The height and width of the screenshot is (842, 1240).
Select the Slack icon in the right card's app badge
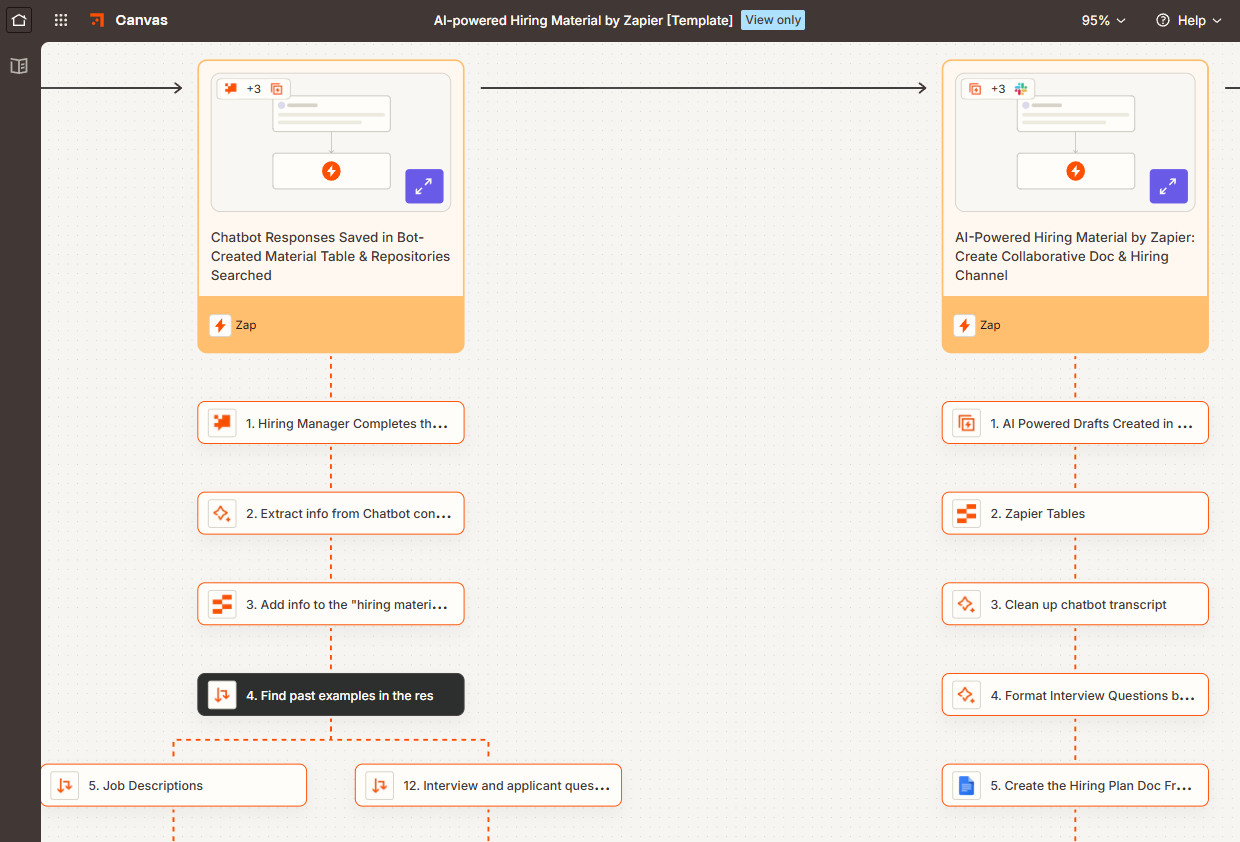[x=1021, y=88]
